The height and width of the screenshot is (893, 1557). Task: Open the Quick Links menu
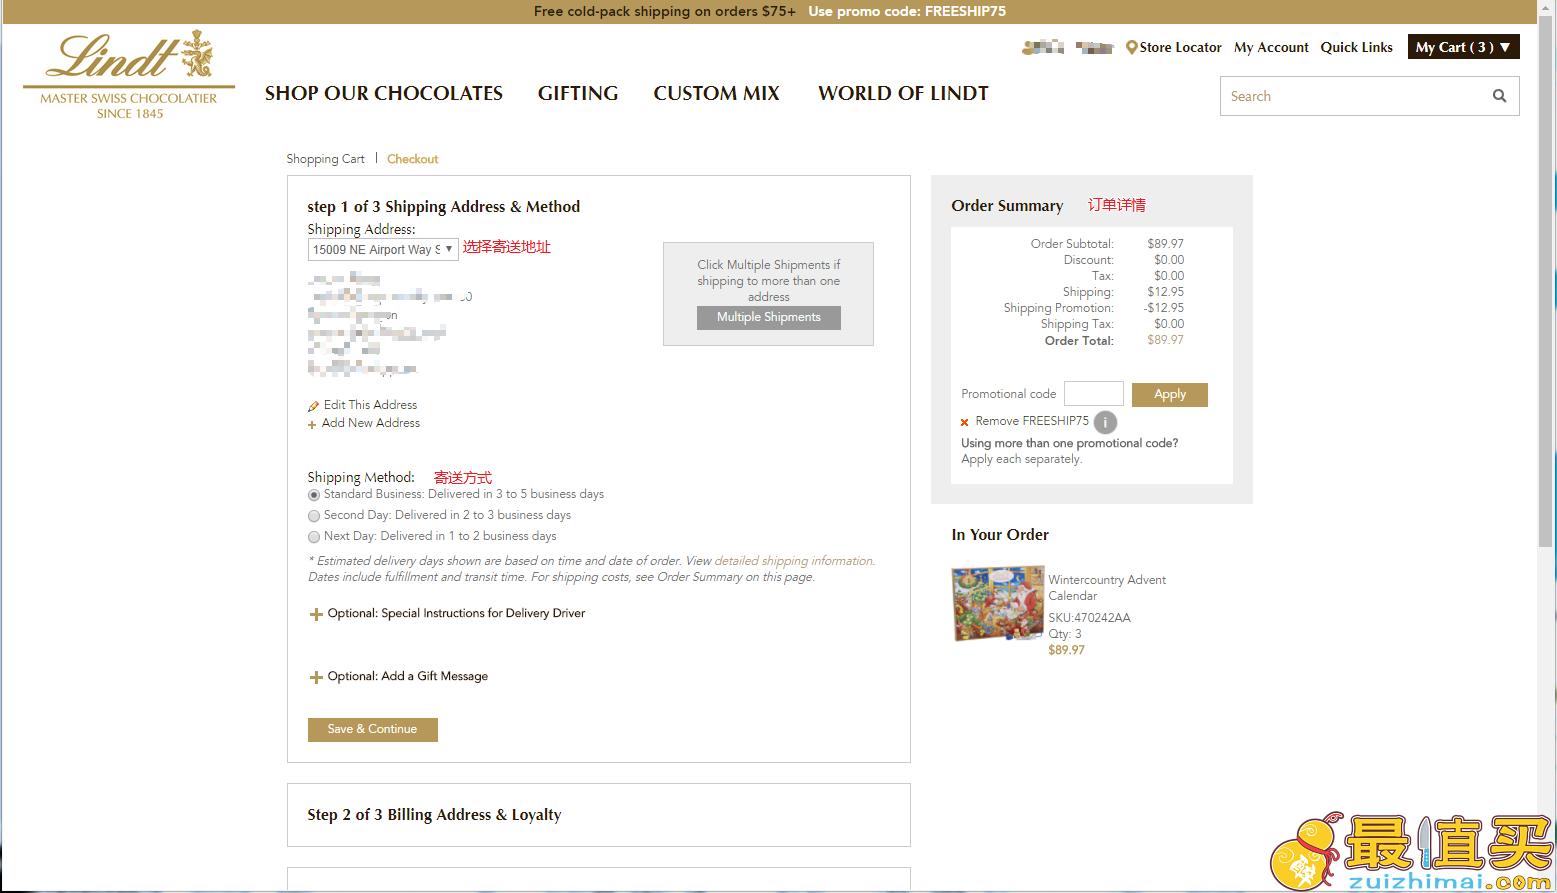pos(1357,47)
